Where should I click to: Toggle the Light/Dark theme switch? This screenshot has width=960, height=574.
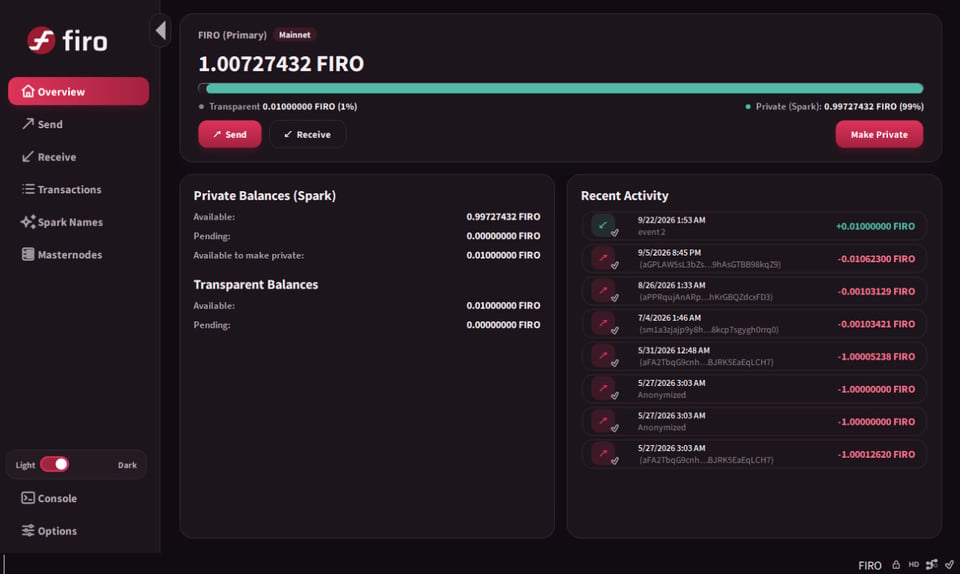click(x=54, y=464)
